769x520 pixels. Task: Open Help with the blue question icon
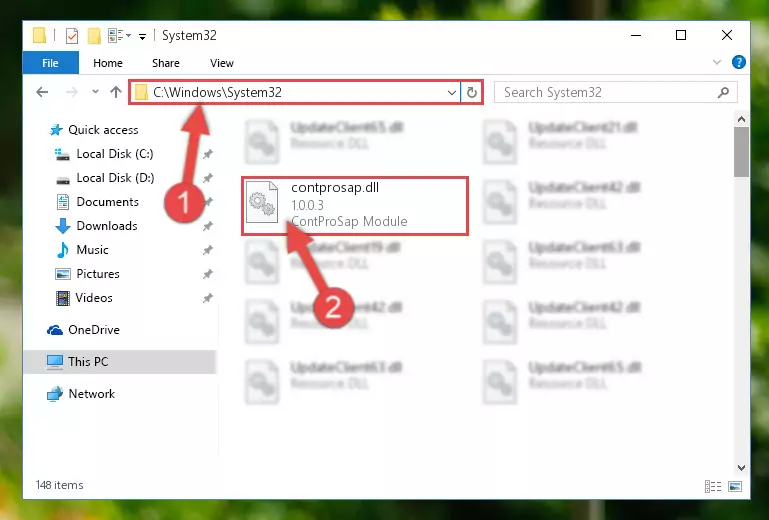click(x=739, y=62)
